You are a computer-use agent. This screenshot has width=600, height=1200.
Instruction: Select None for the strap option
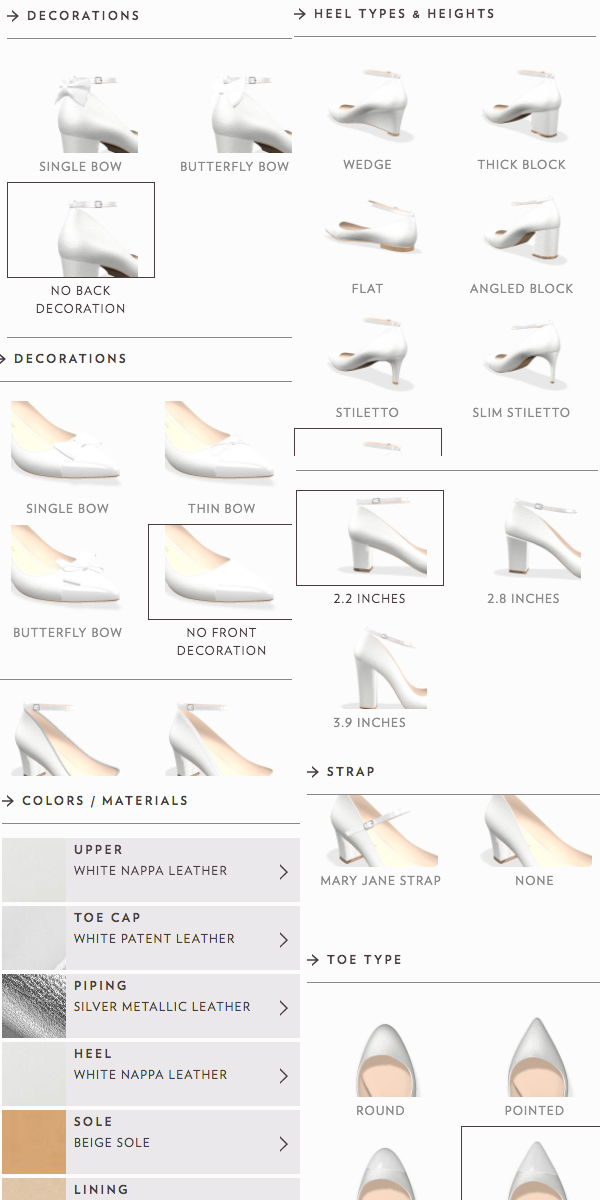pyautogui.click(x=534, y=830)
